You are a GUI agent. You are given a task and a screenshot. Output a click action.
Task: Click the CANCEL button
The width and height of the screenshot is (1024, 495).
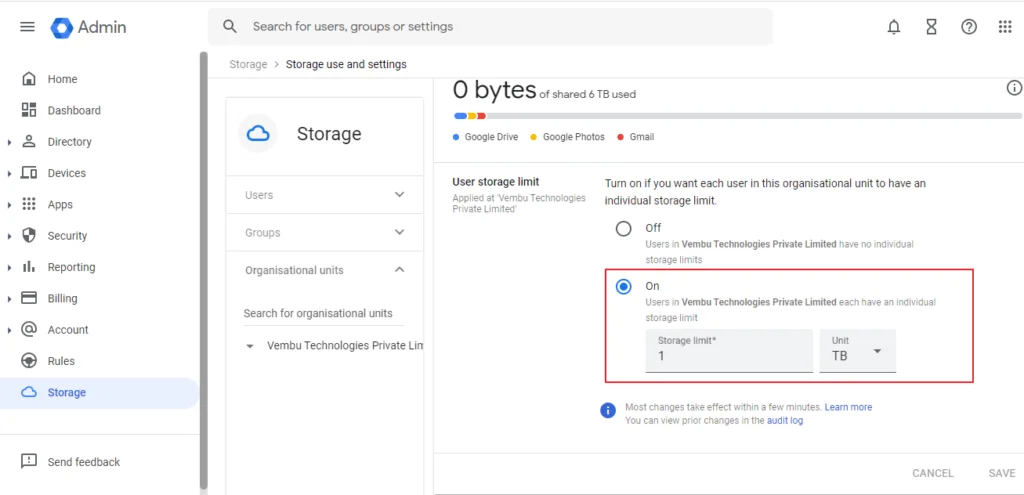(933, 473)
